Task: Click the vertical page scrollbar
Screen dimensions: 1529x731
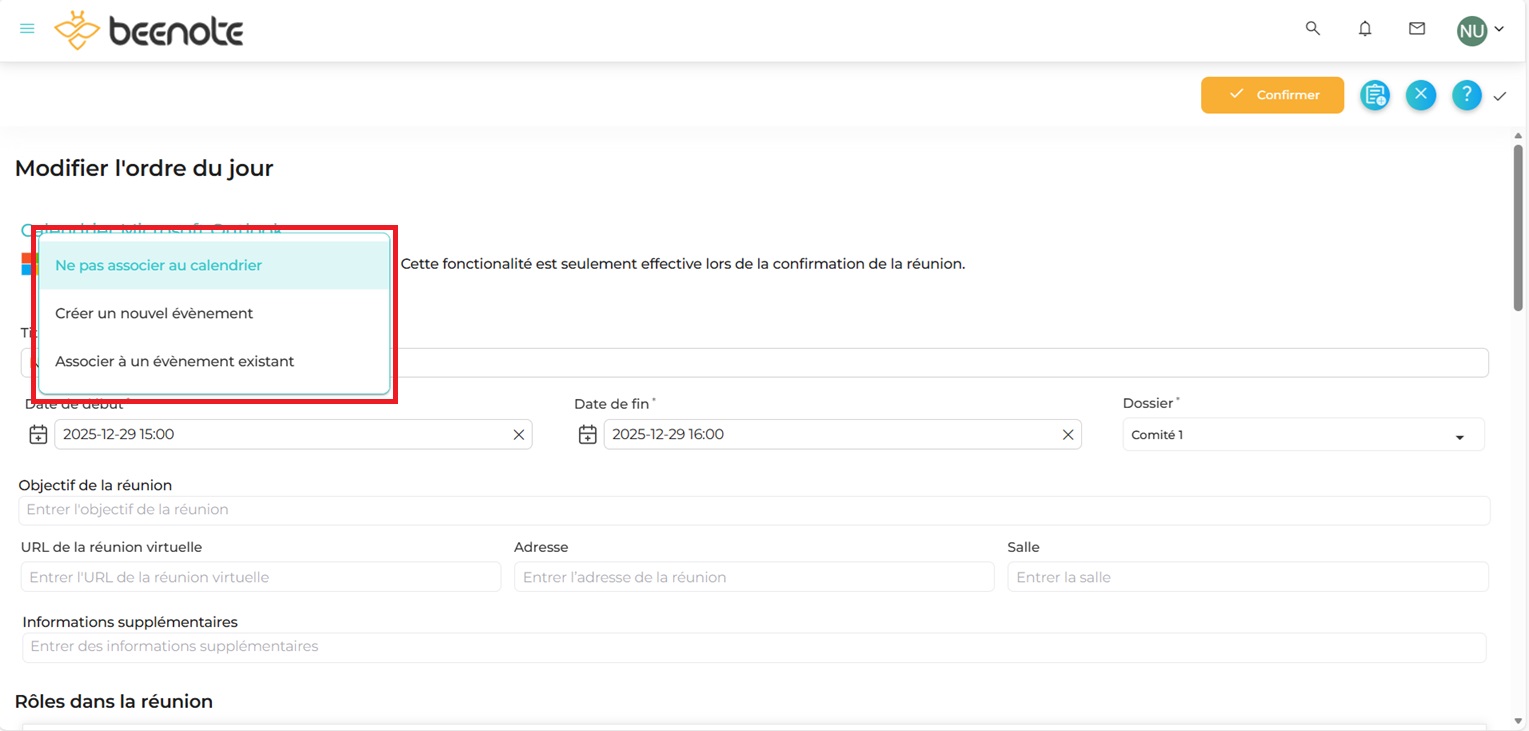Action: click(x=1518, y=230)
